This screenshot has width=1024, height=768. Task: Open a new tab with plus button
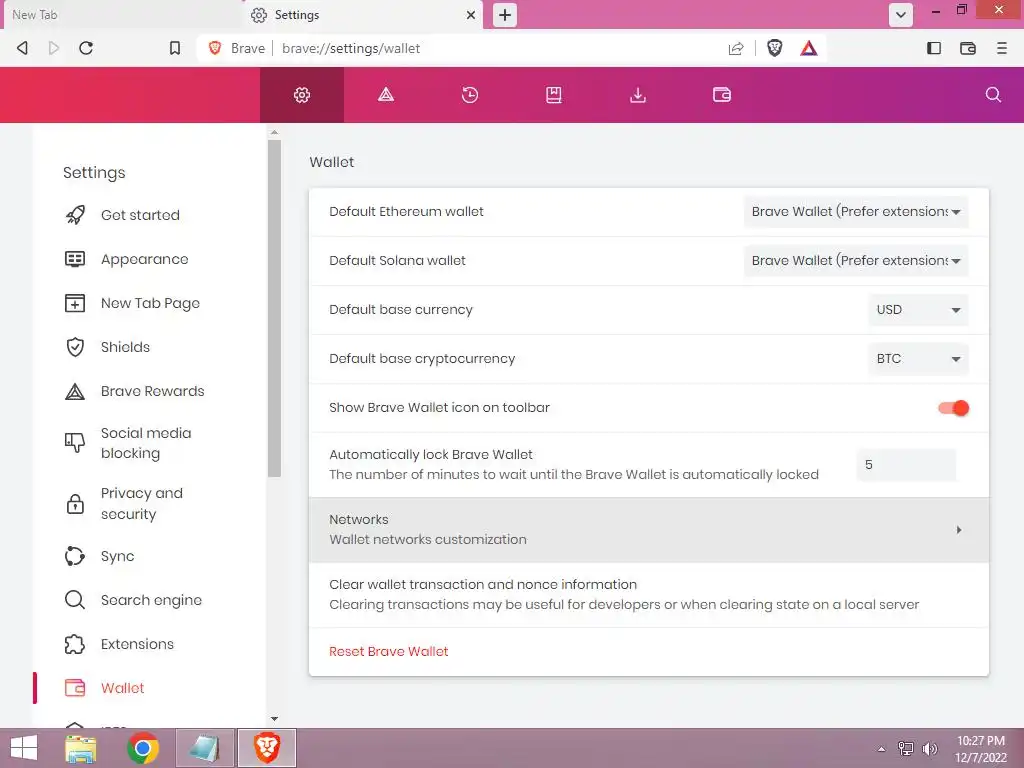(x=505, y=15)
